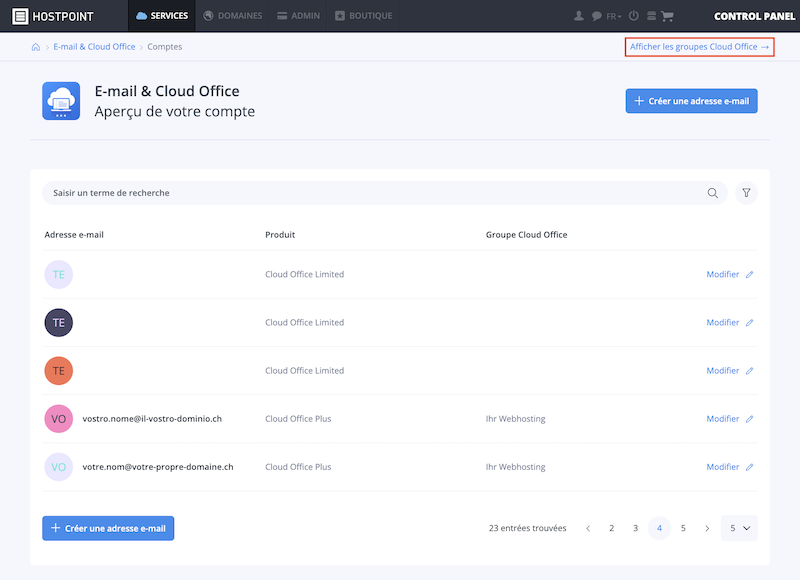Open the user account icon
The width and height of the screenshot is (800, 580).
point(579,16)
